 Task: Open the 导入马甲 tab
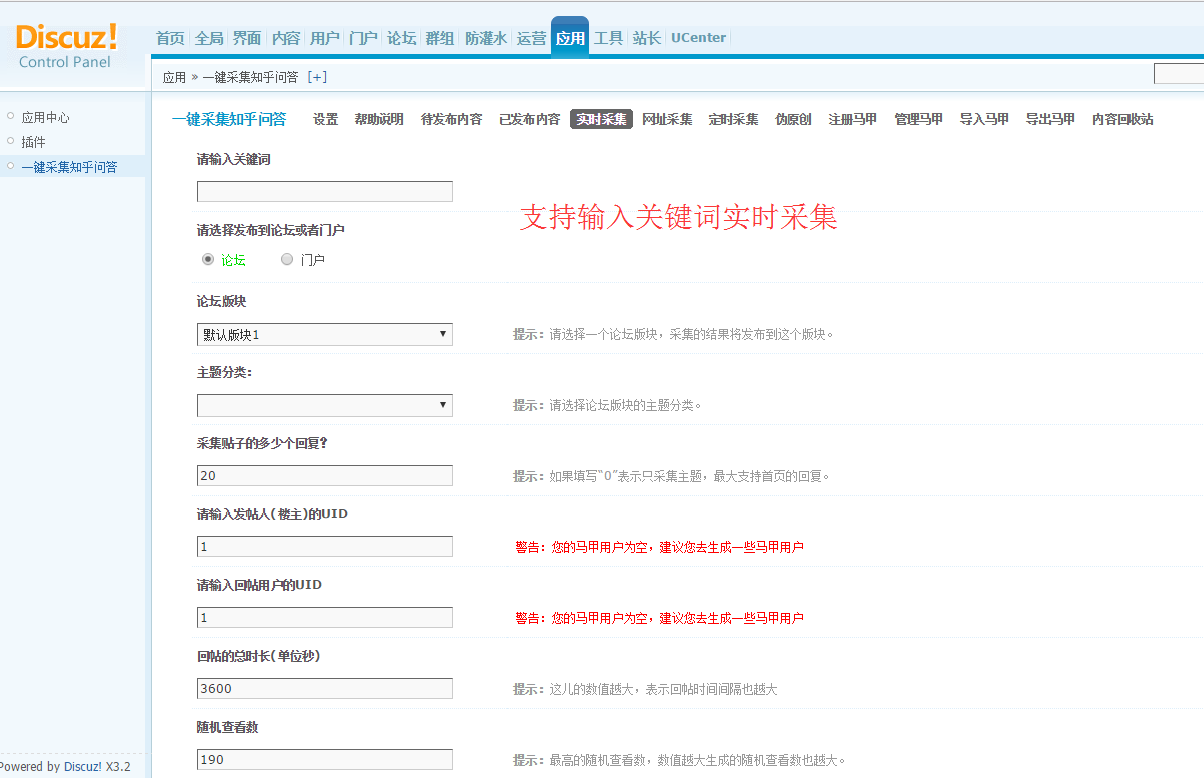pos(985,119)
